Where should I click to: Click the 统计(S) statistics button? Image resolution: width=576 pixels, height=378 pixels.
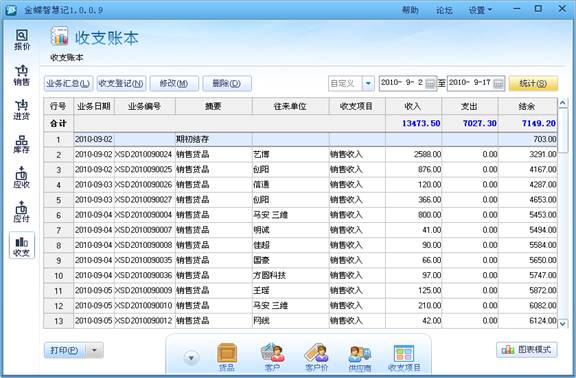pyautogui.click(x=533, y=83)
